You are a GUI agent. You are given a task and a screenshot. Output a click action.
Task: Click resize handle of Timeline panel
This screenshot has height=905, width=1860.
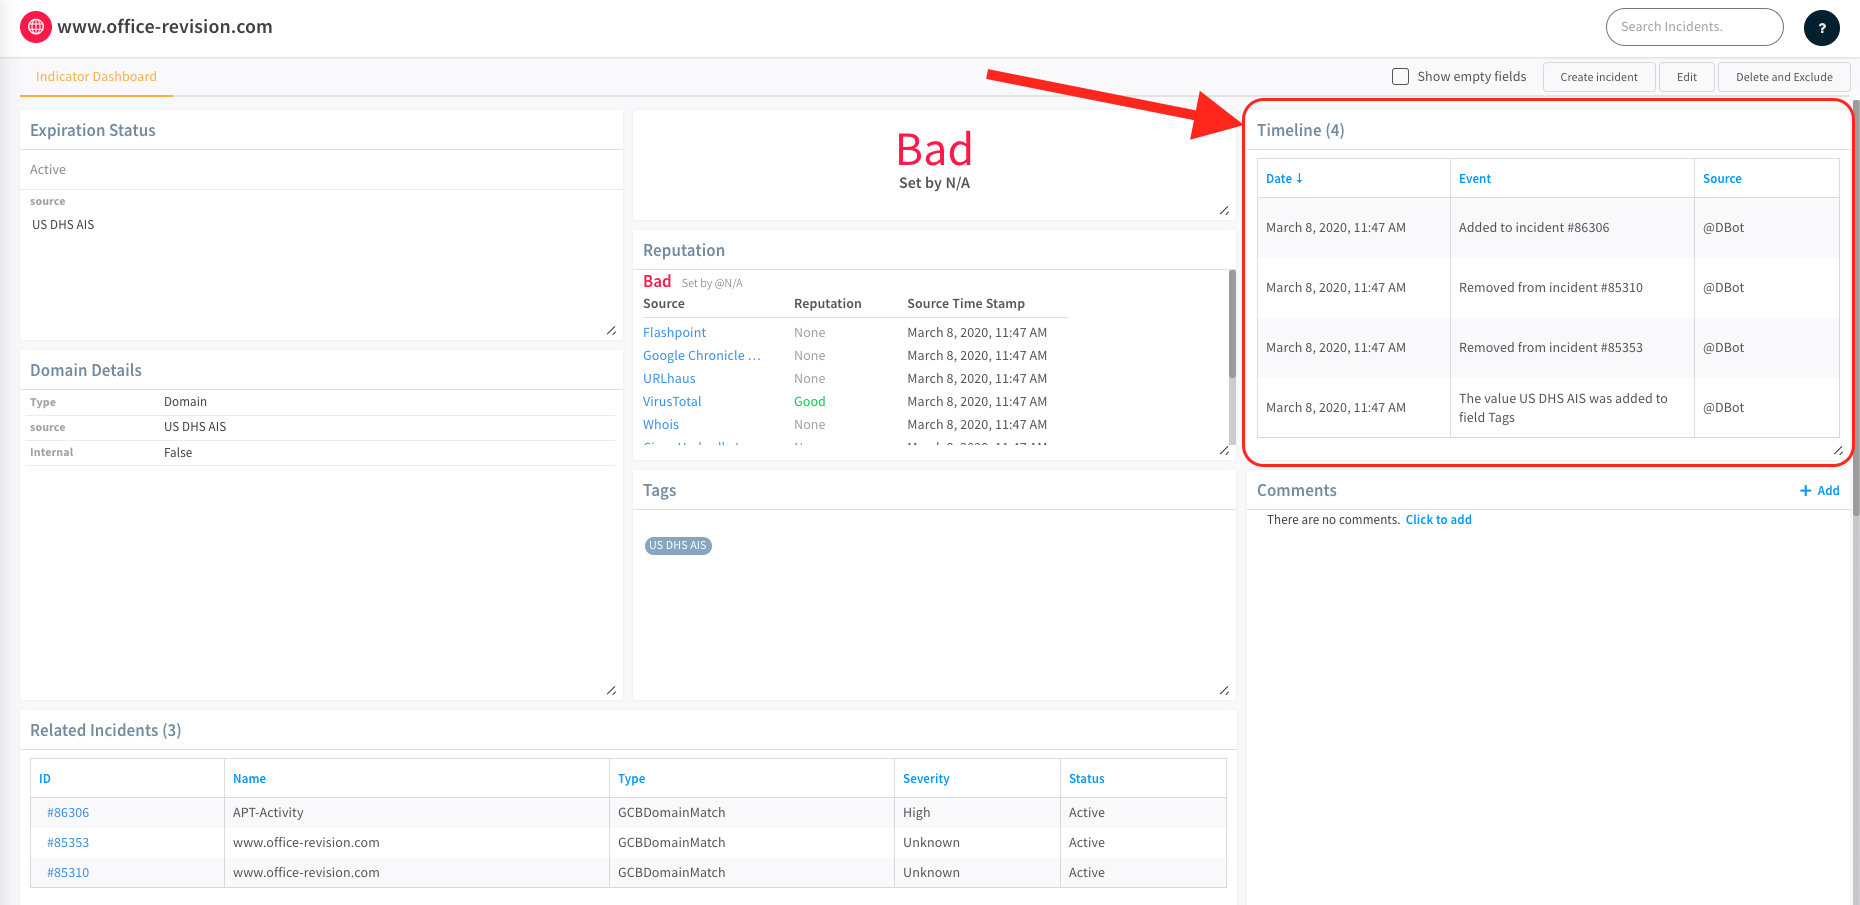(x=1838, y=451)
